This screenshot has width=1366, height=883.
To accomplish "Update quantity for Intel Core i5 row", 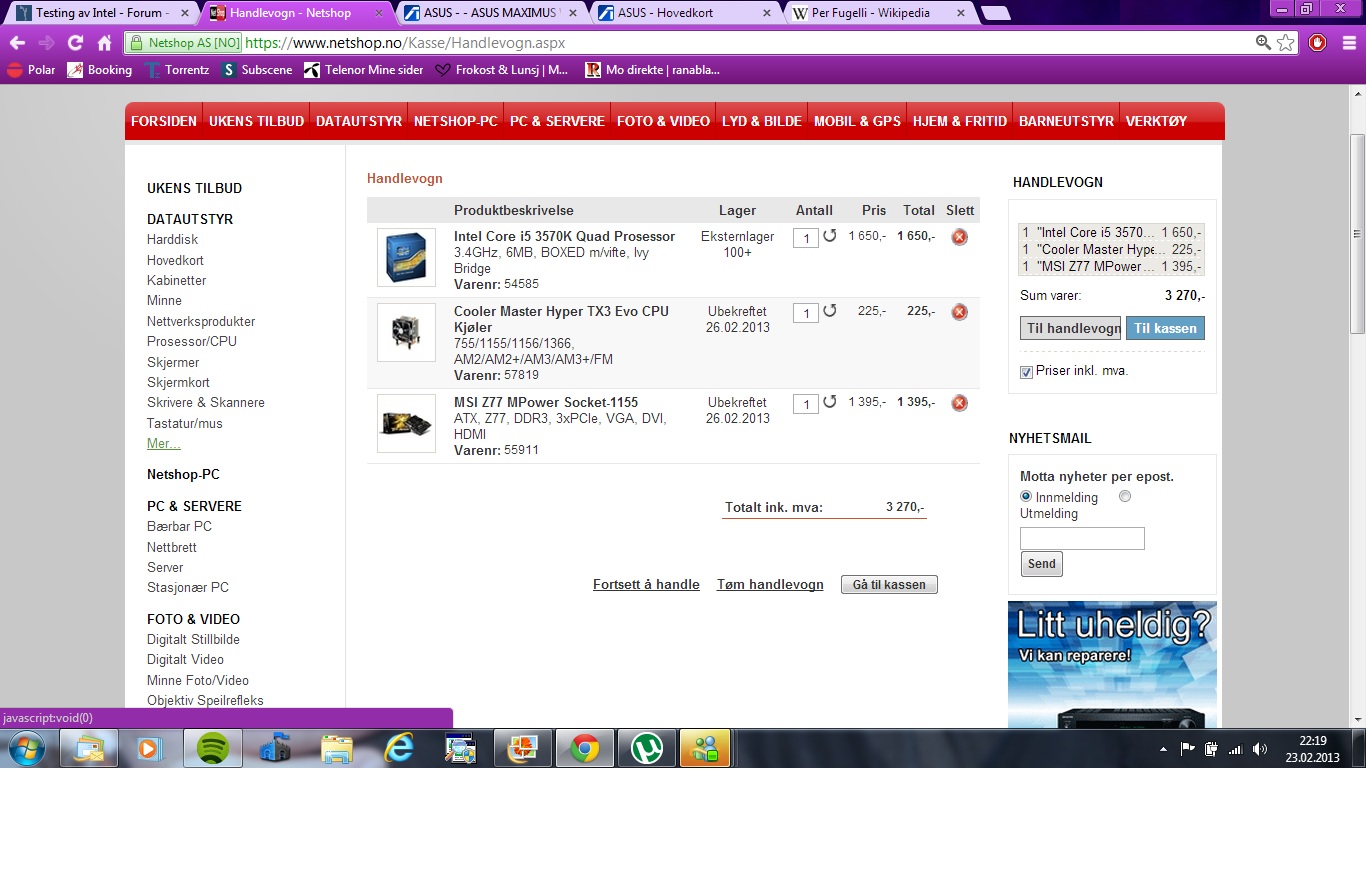I will tap(830, 236).
